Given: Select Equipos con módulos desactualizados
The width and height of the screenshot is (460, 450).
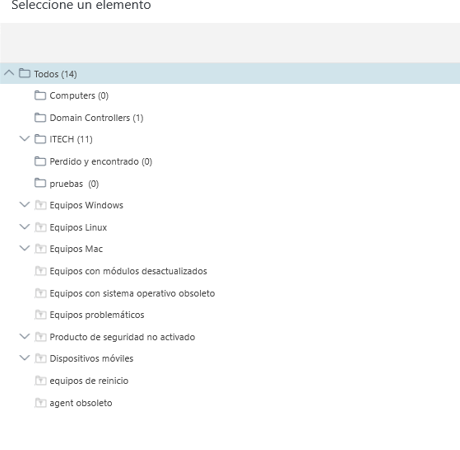Looking at the screenshot, I should 128,271.
